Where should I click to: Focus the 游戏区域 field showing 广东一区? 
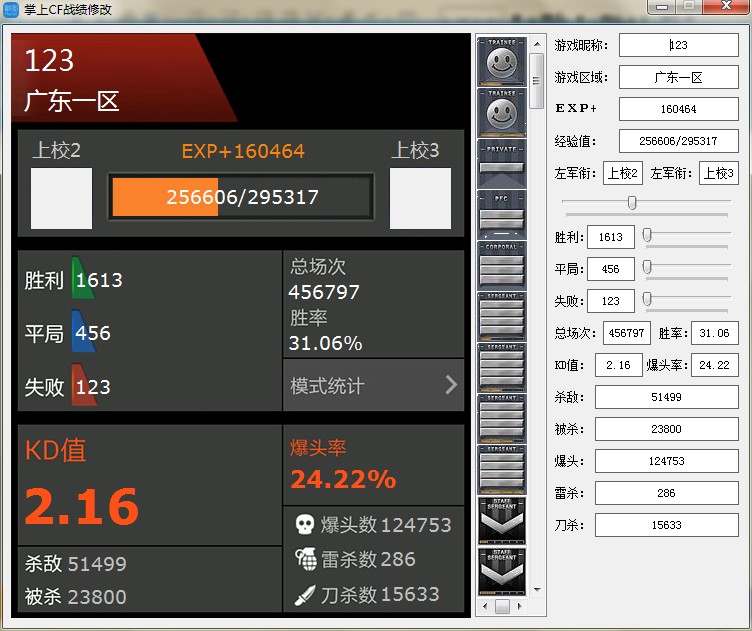pyautogui.click(x=679, y=77)
